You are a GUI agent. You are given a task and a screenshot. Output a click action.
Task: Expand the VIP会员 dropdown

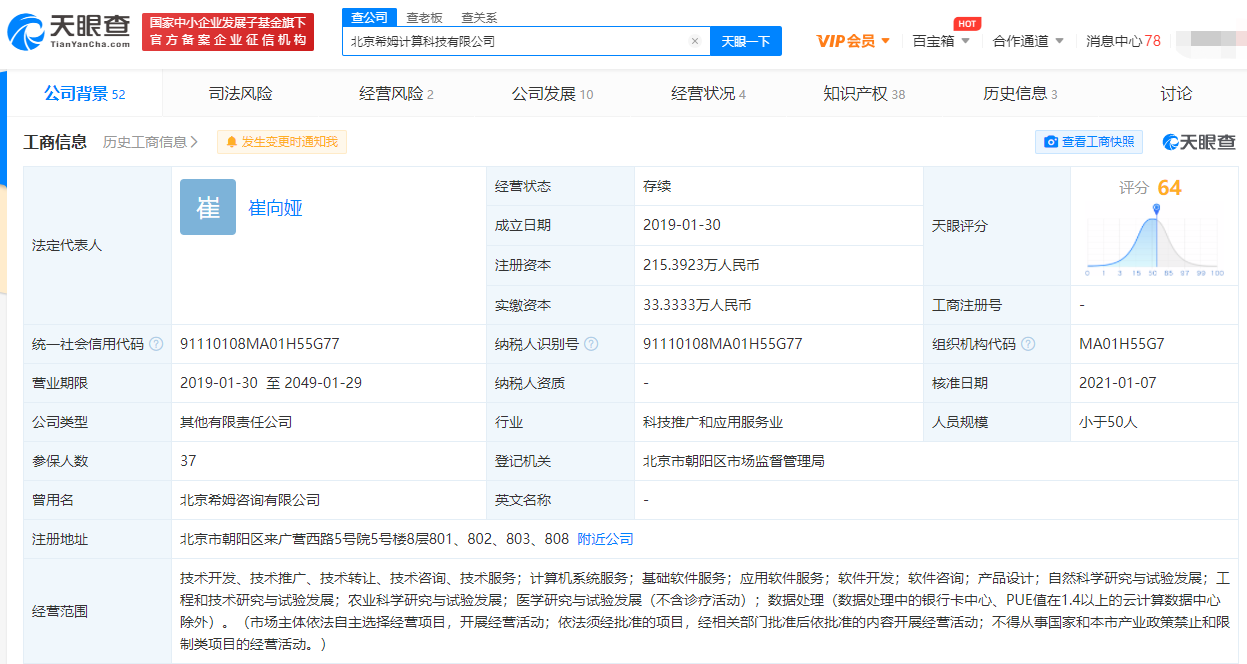click(x=853, y=41)
